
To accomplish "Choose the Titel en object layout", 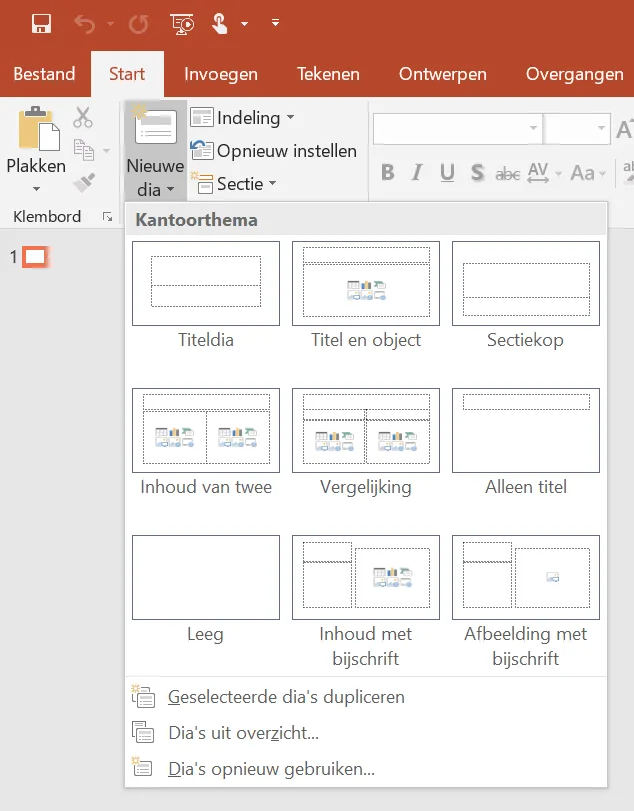I will (366, 295).
